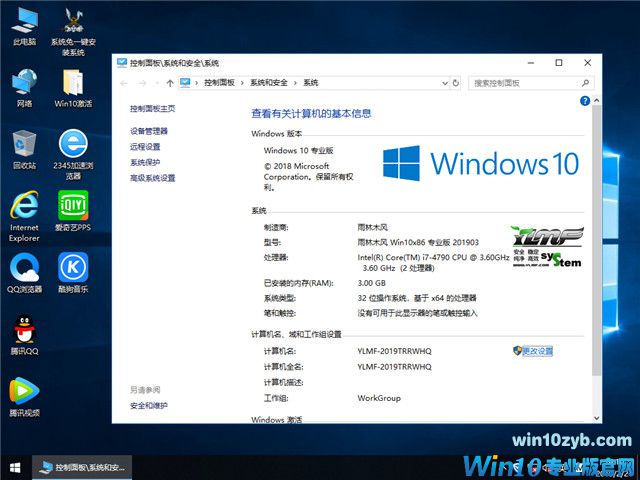The width and height of the screenshot is (640, 480).
Task: Expand chevron after 系统和安全 breadcrumb
Action: pos(295,83)
